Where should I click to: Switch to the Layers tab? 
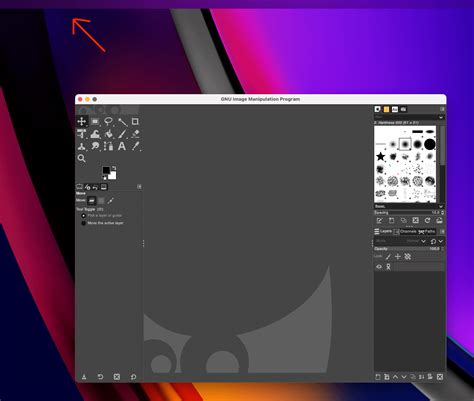click(383, 231)
